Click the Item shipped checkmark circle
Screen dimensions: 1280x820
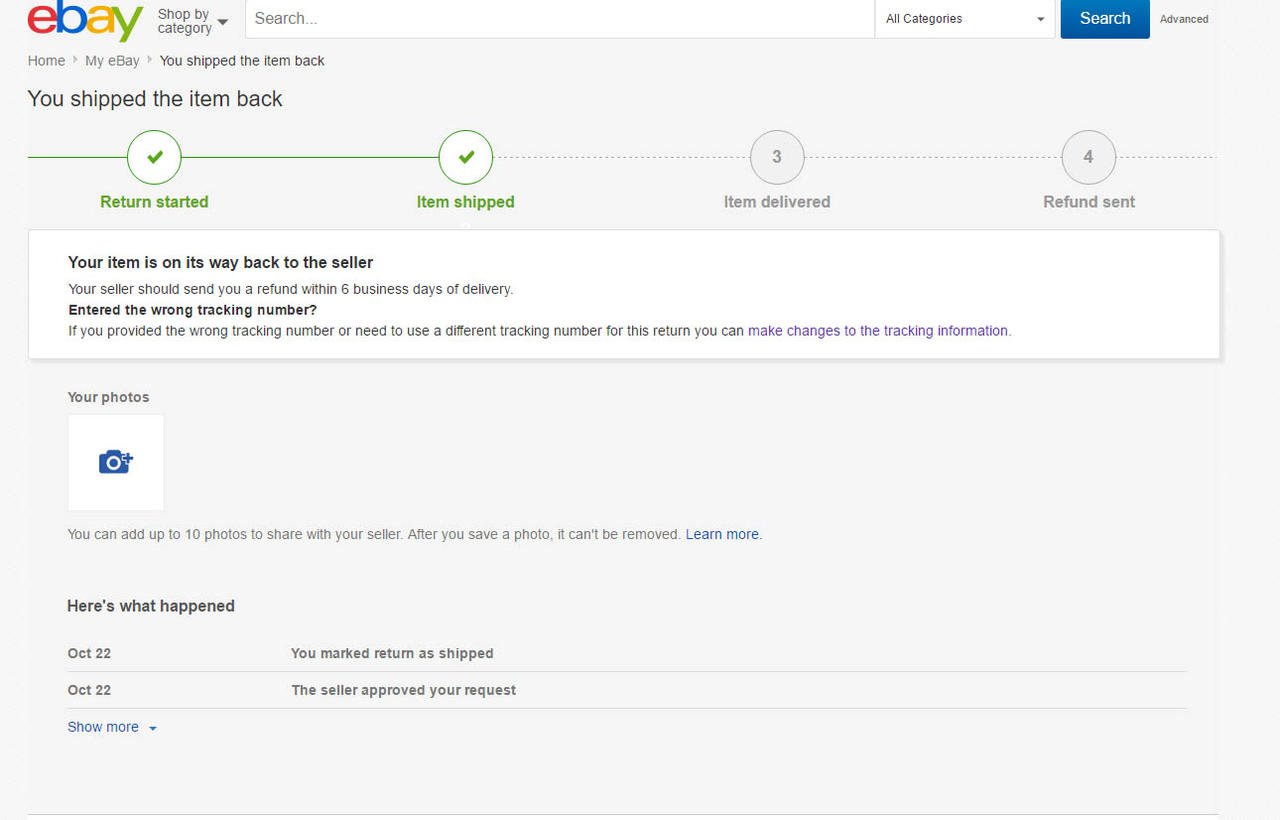pyautogui.click(x=466, y=158)
